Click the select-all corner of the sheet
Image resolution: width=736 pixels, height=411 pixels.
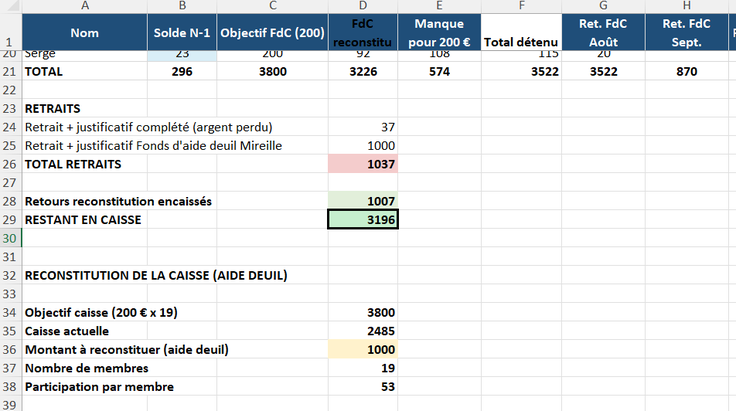pos(10,6)
